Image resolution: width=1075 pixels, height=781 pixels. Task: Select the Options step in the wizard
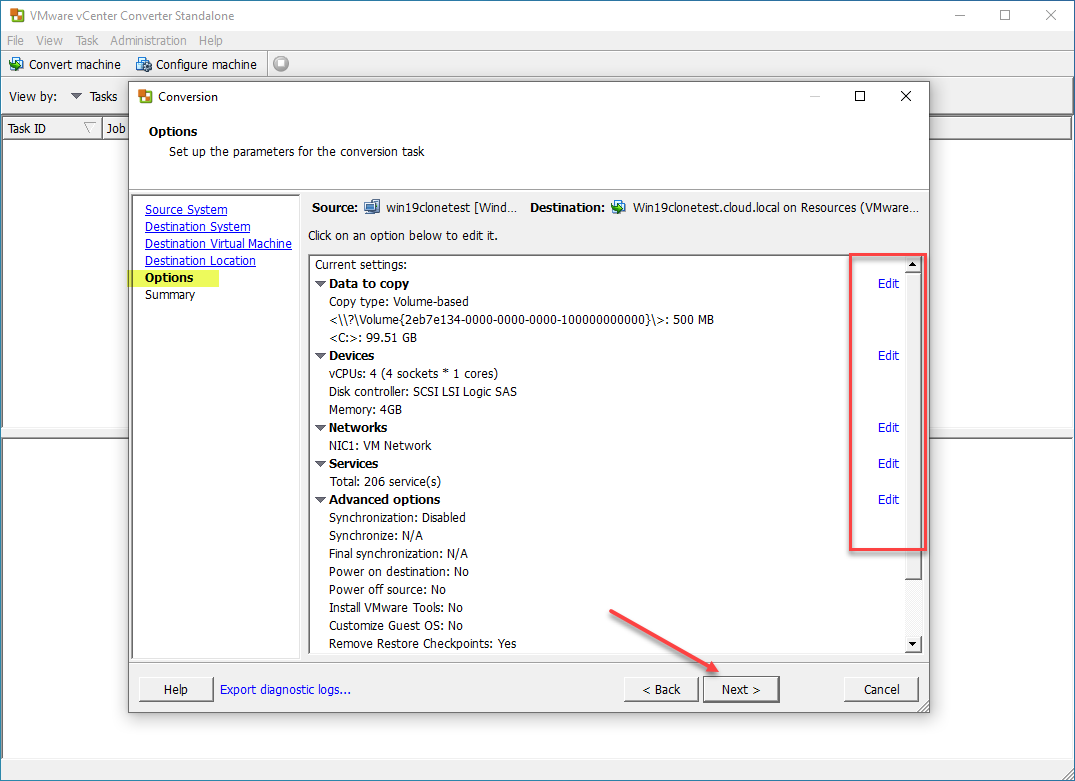(169, 278)
